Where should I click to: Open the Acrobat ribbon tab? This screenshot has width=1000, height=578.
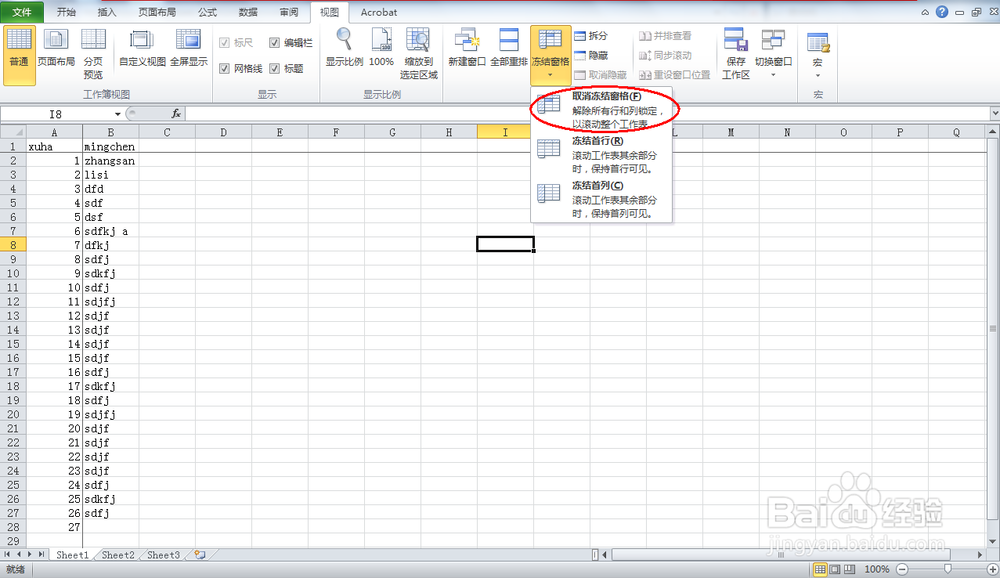[x=379, y=12]
